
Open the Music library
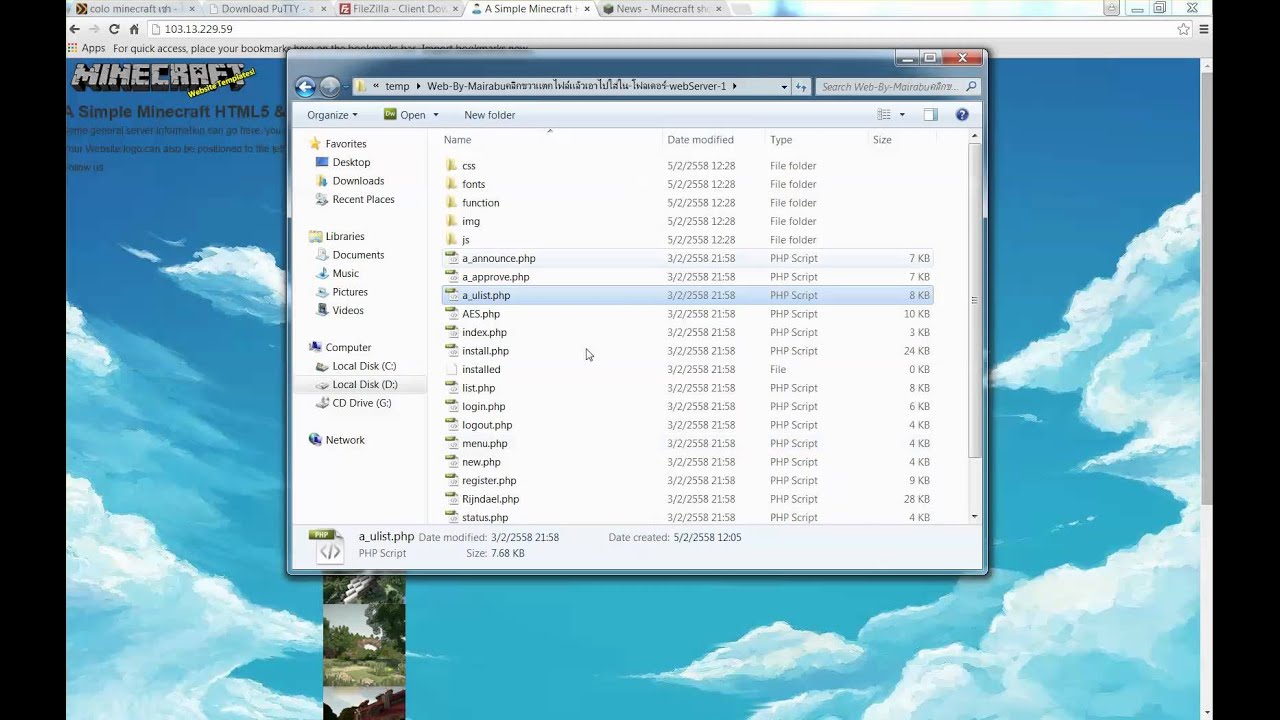pyautogui.click(x=345, y=273)
